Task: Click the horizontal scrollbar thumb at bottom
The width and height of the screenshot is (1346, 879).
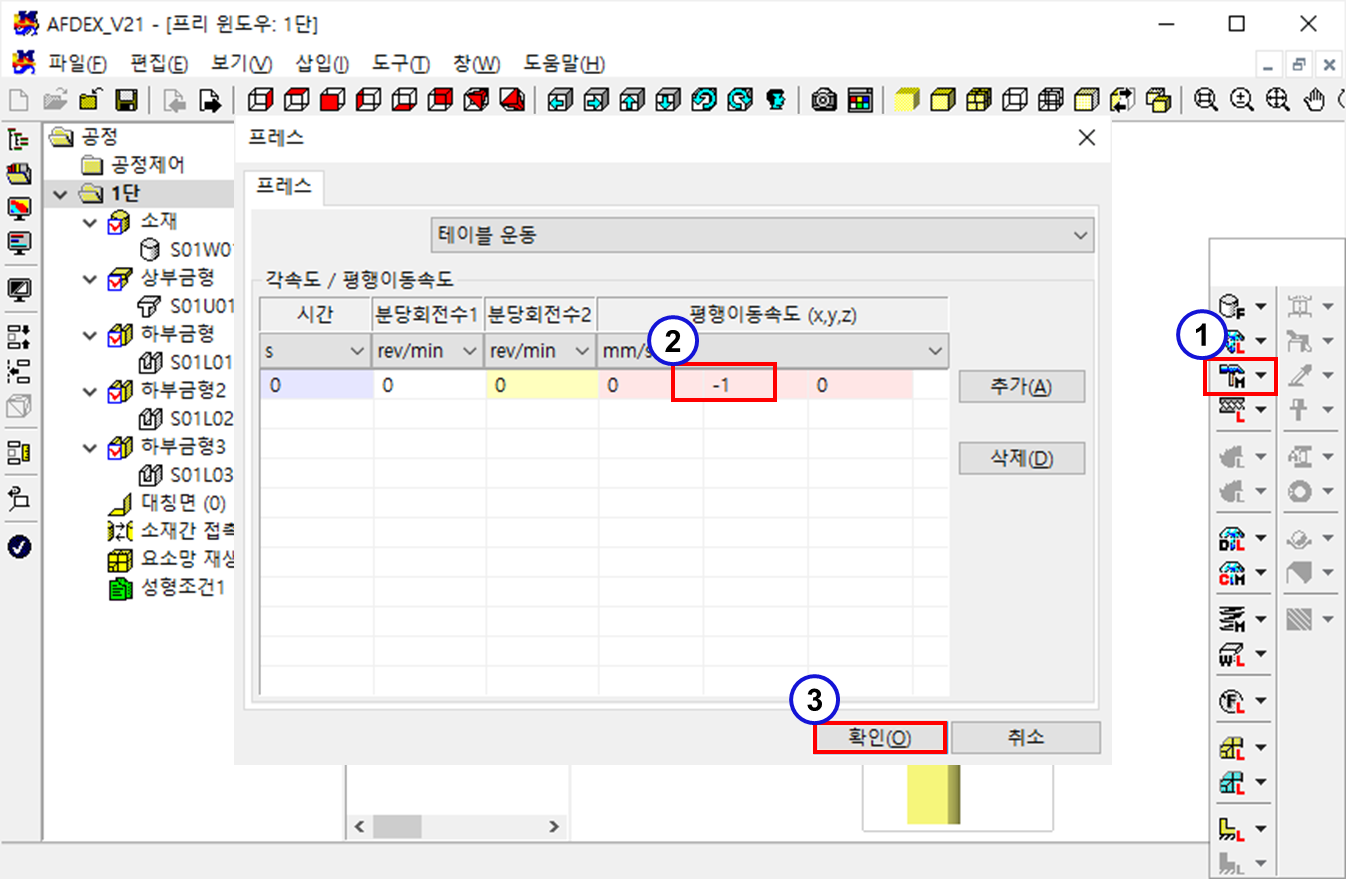Action: tap(398, 827)
